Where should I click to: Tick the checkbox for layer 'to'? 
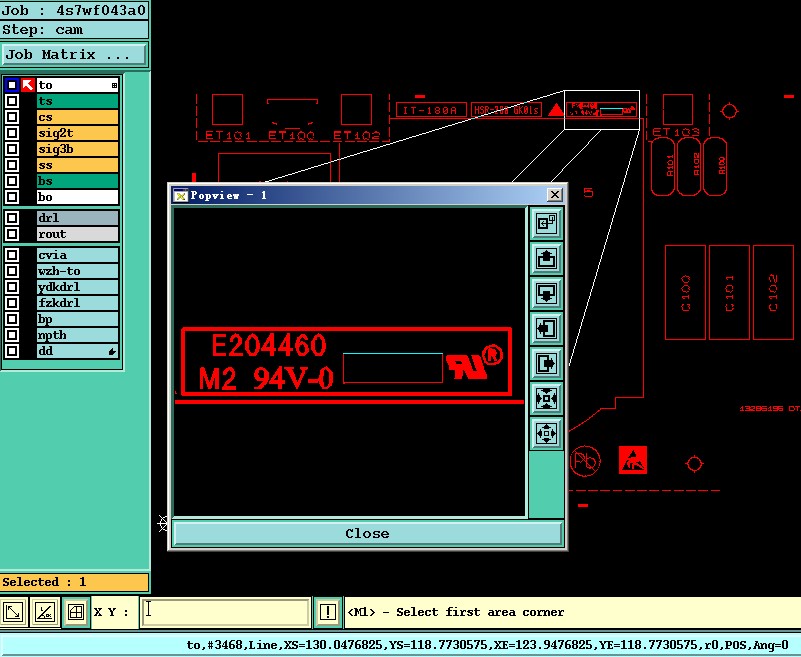(12, 85)
